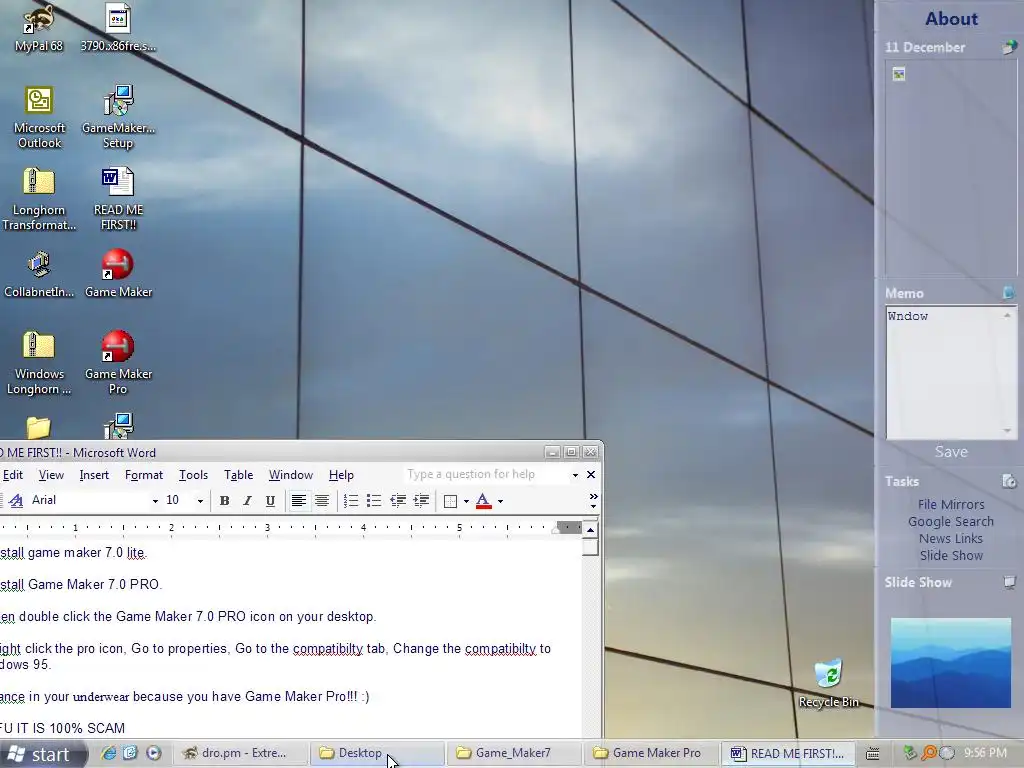Select Game Maker Pro shortcut icon
The height and width of the screenshot is (768, 1024).
point(118,363)
